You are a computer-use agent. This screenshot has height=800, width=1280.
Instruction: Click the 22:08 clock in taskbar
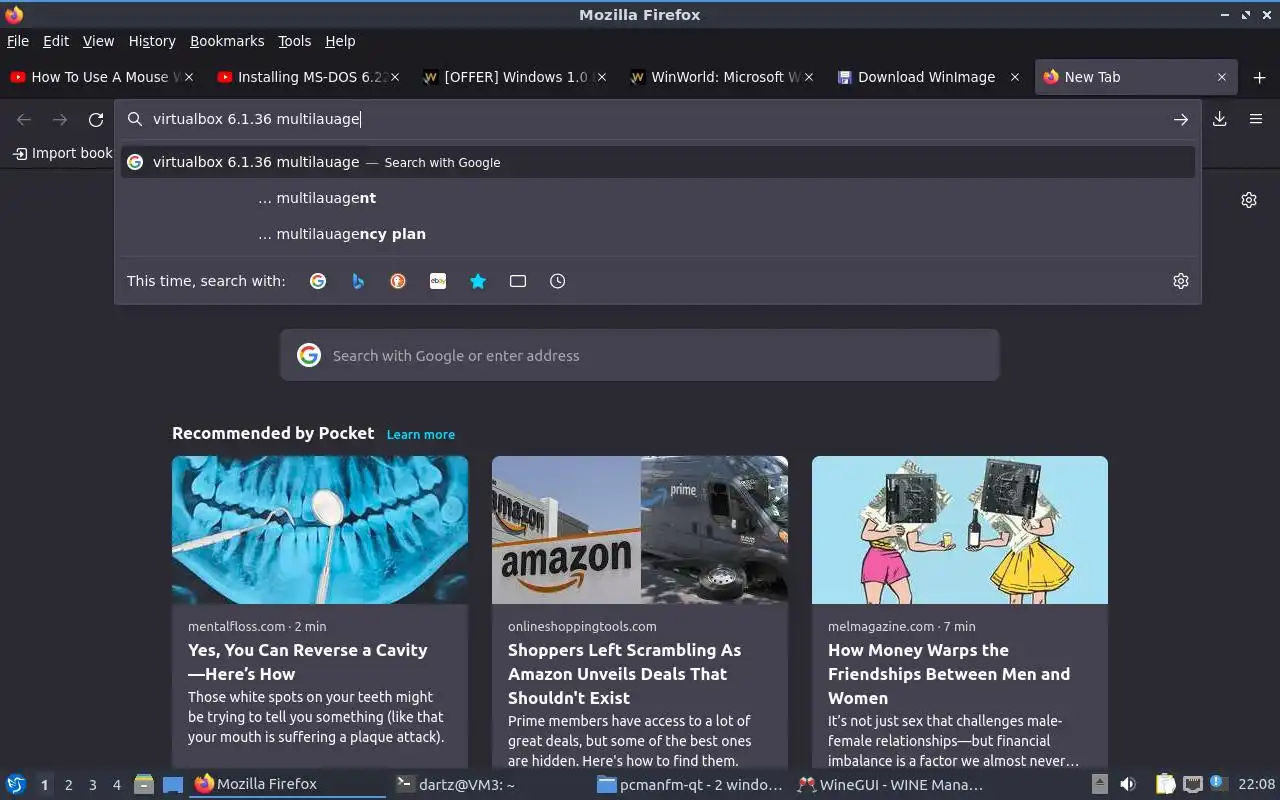click(1256, 785)
